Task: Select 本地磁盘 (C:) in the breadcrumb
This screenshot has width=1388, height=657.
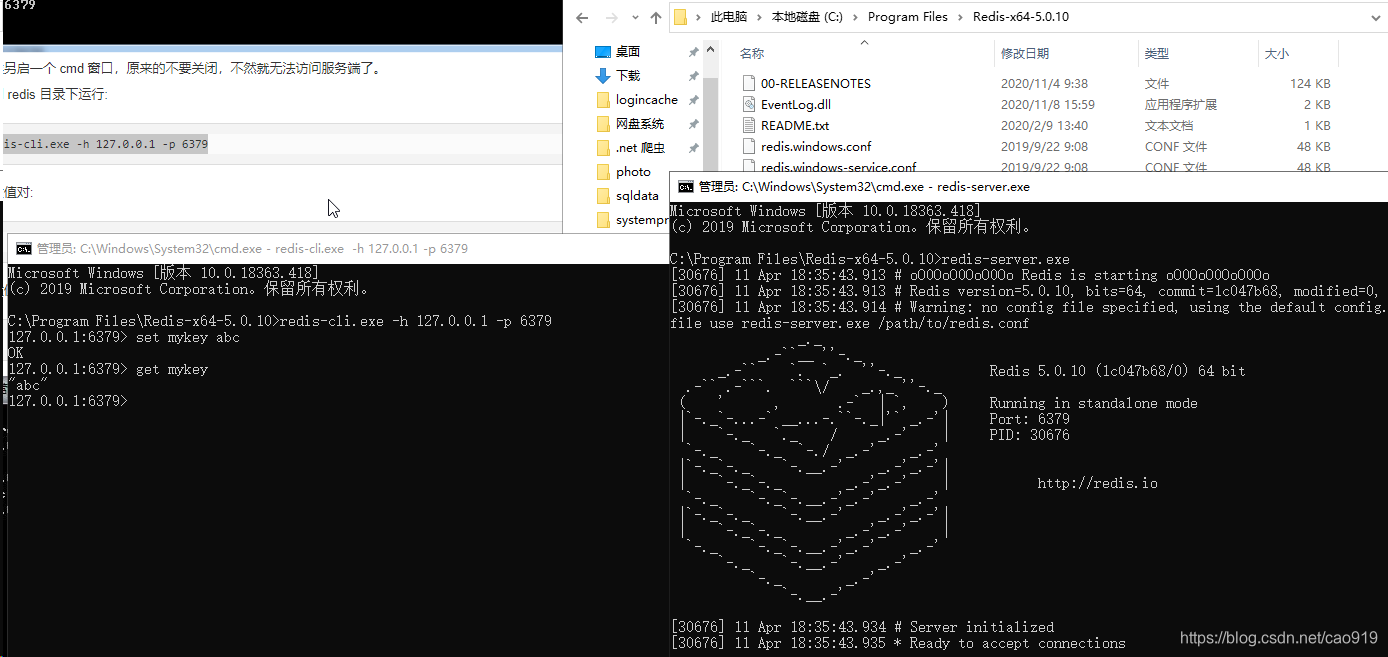Action: click(x=806, y=17)
